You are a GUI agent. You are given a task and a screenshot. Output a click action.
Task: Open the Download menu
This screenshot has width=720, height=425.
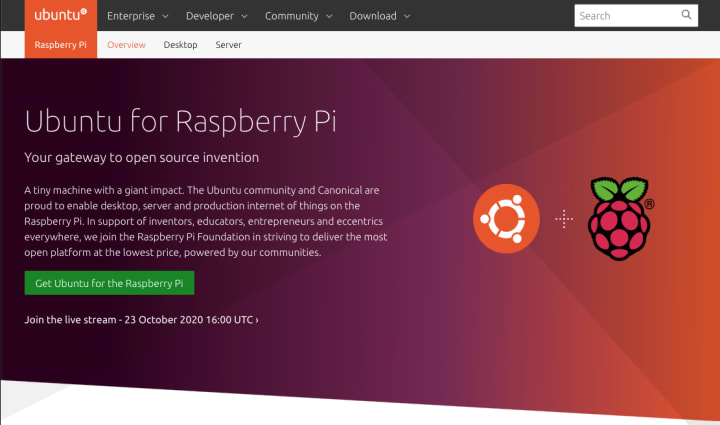(x=373, y=16)
